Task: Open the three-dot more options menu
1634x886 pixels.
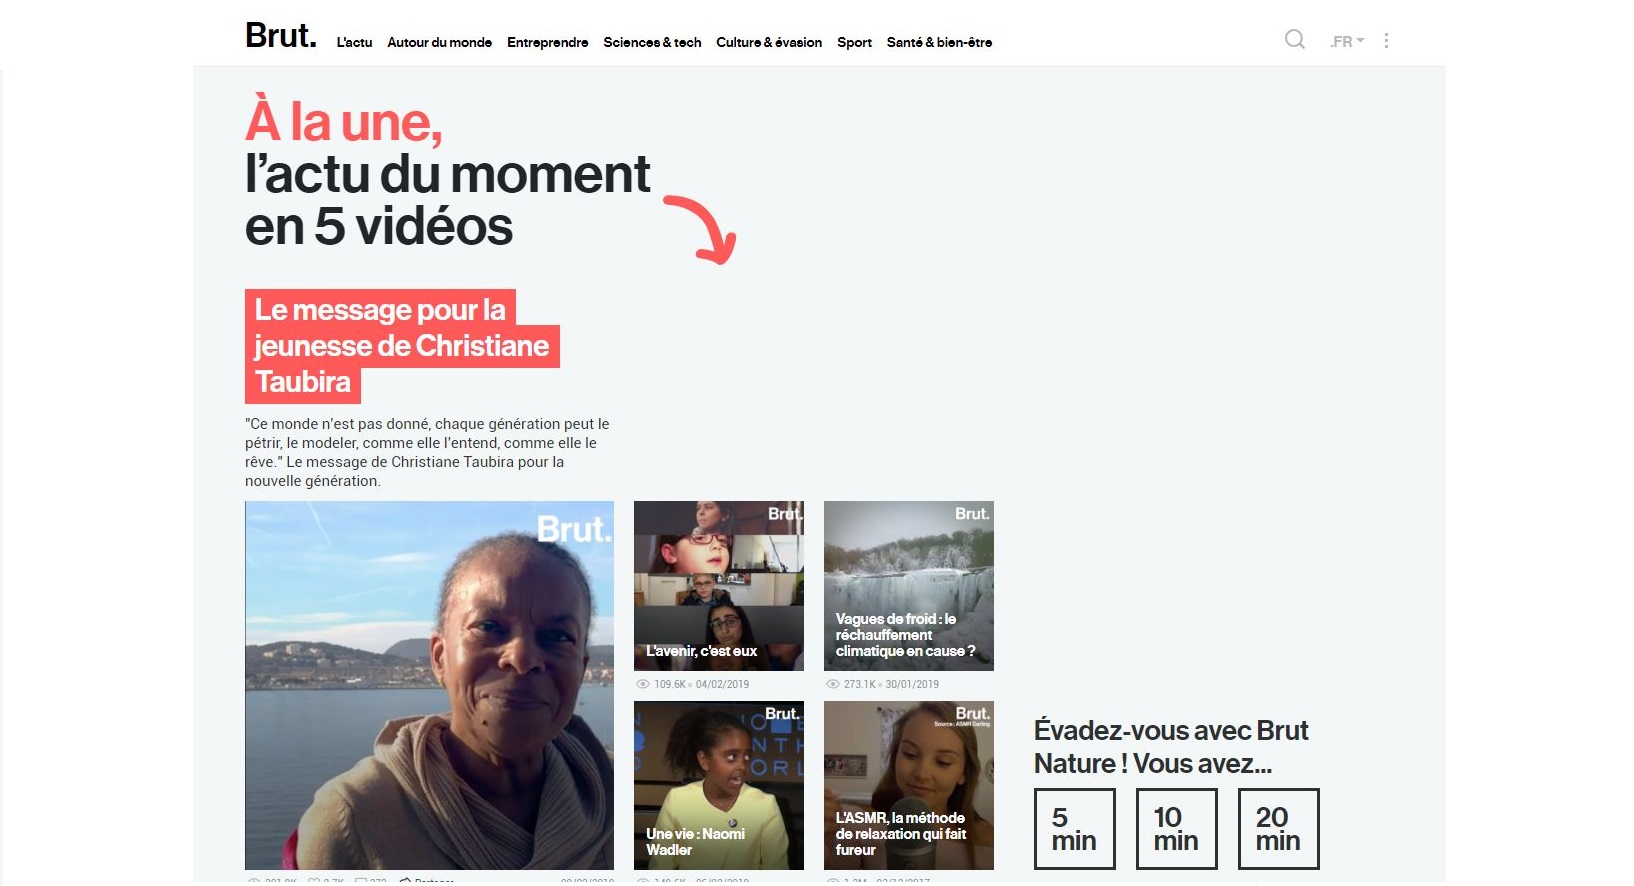Action: coord(1386,41)
